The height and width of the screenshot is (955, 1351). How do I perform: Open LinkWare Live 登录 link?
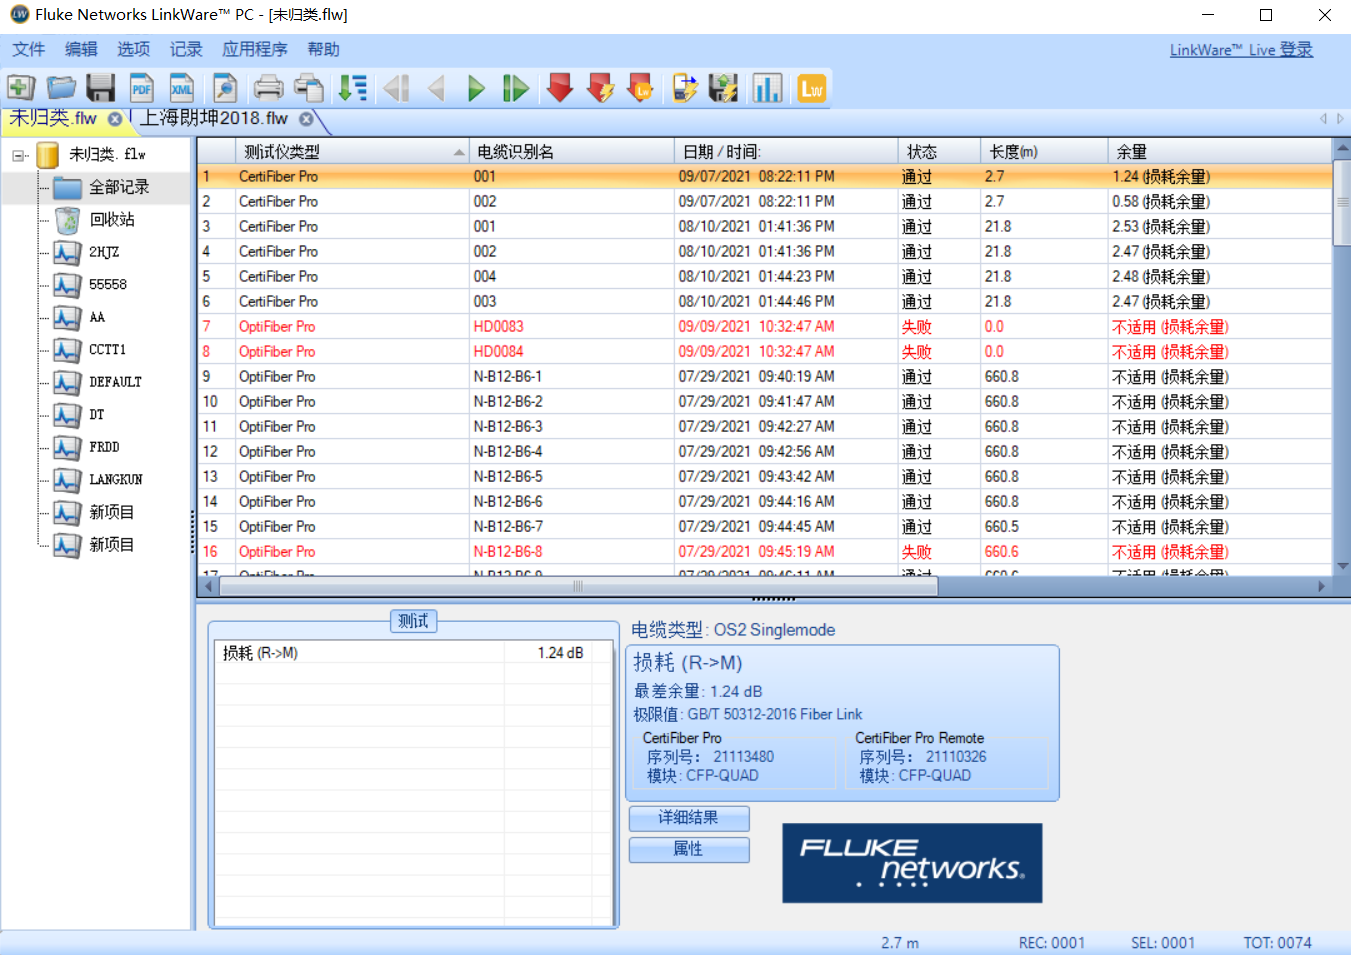pos(1241,50)
